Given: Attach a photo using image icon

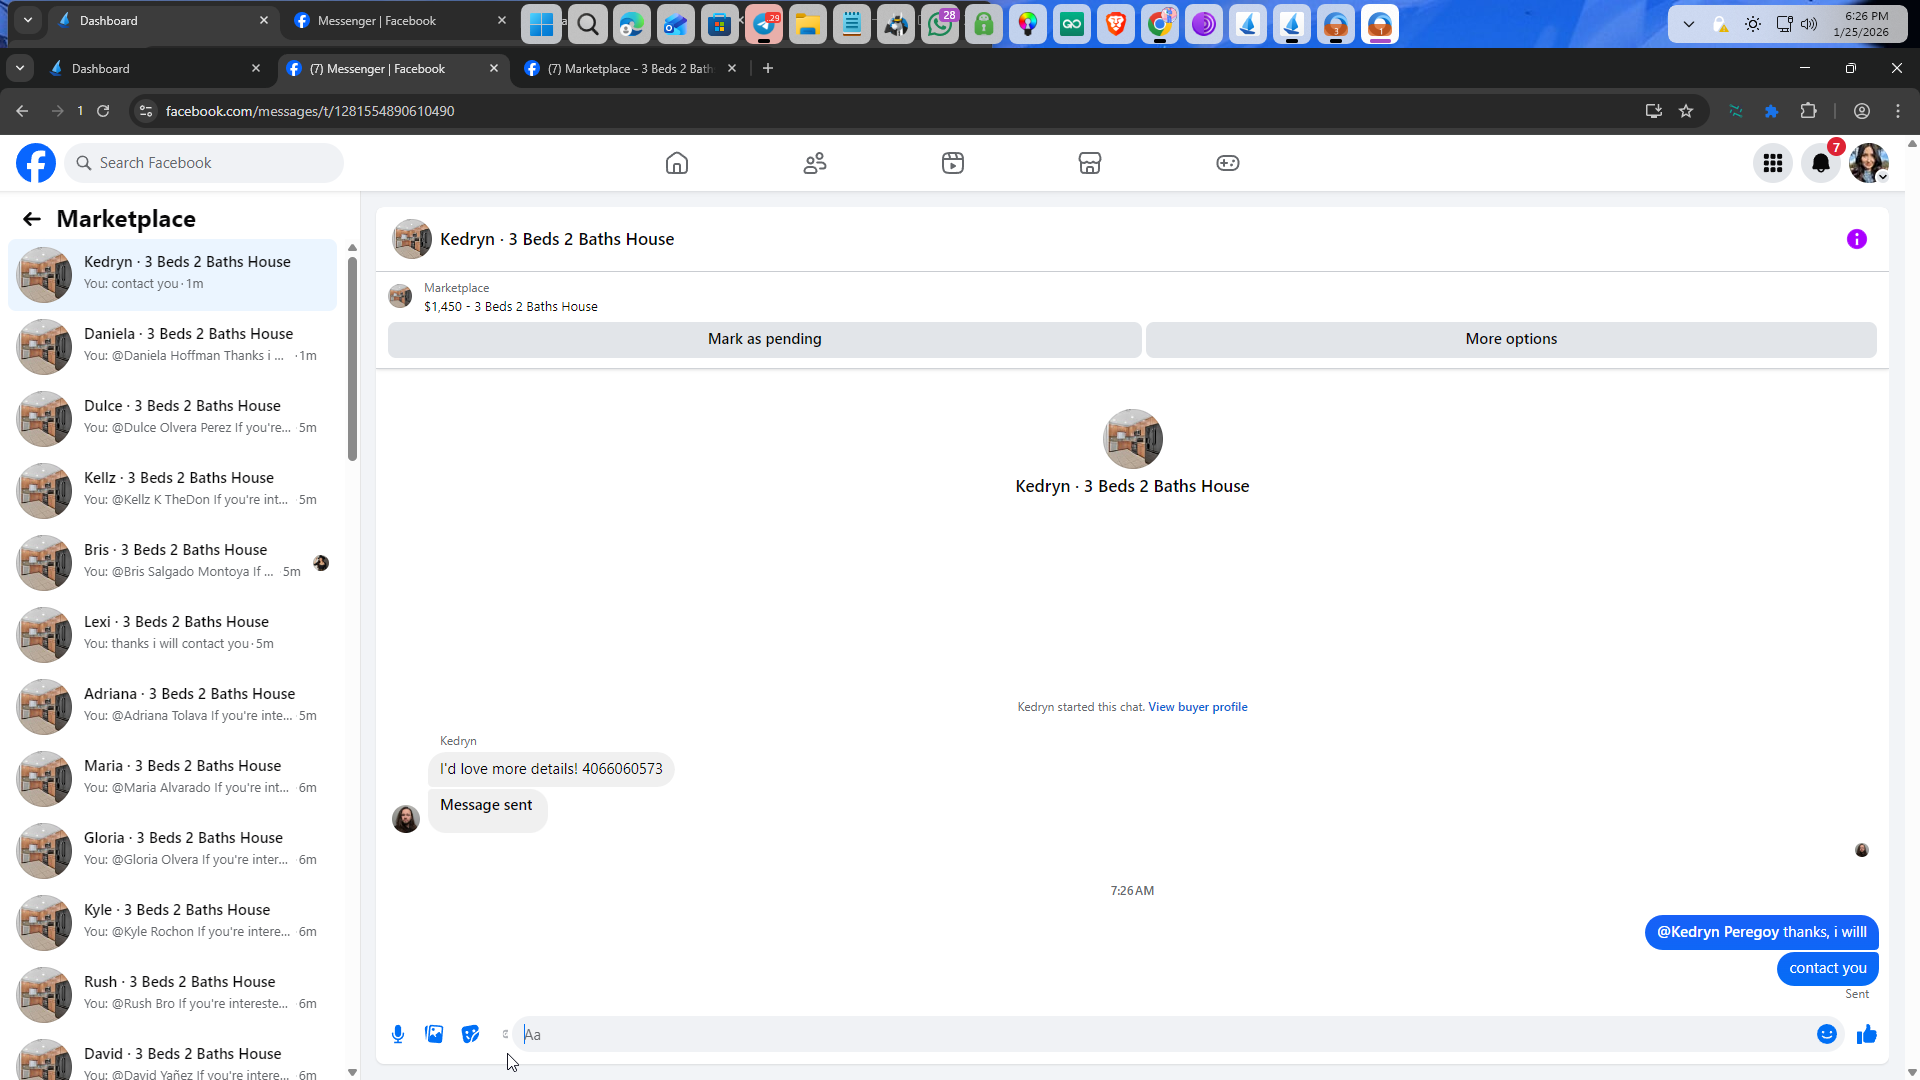Looking at the screenshot, I should [434, 1034].
